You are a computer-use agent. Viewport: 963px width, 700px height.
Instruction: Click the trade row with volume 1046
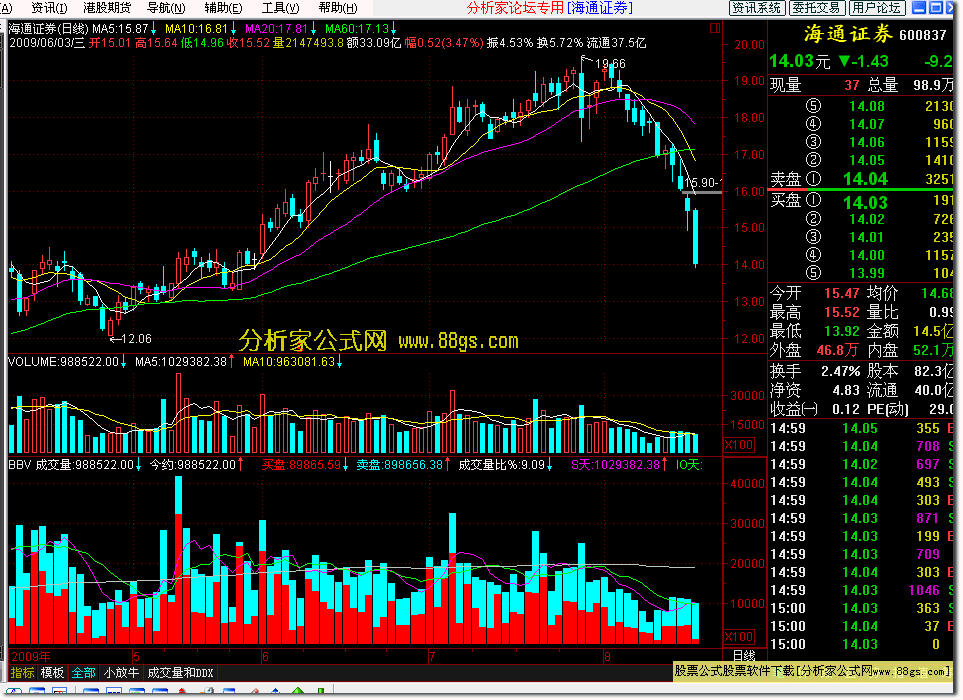861,590
